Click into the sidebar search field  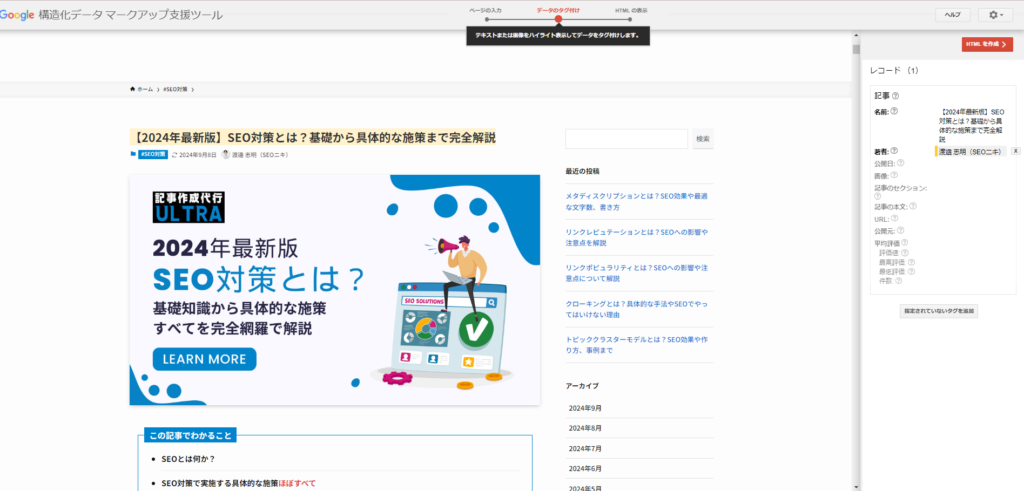(x=626, y=139)
